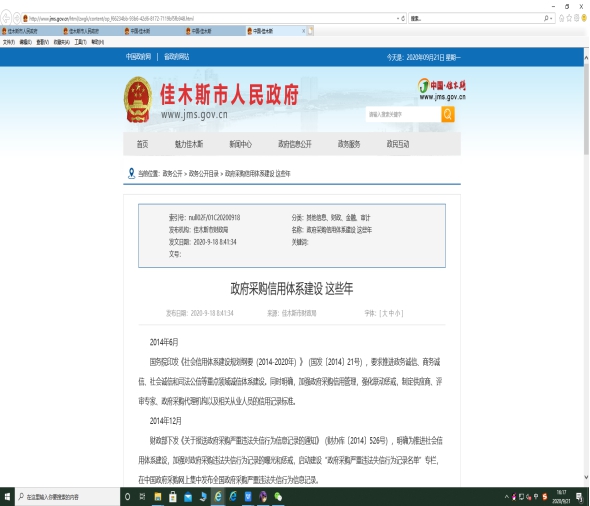Image resolution: width=590 pixels, height=506 pixels.
Task: Open favorites with the star icon
Action: 569,18
